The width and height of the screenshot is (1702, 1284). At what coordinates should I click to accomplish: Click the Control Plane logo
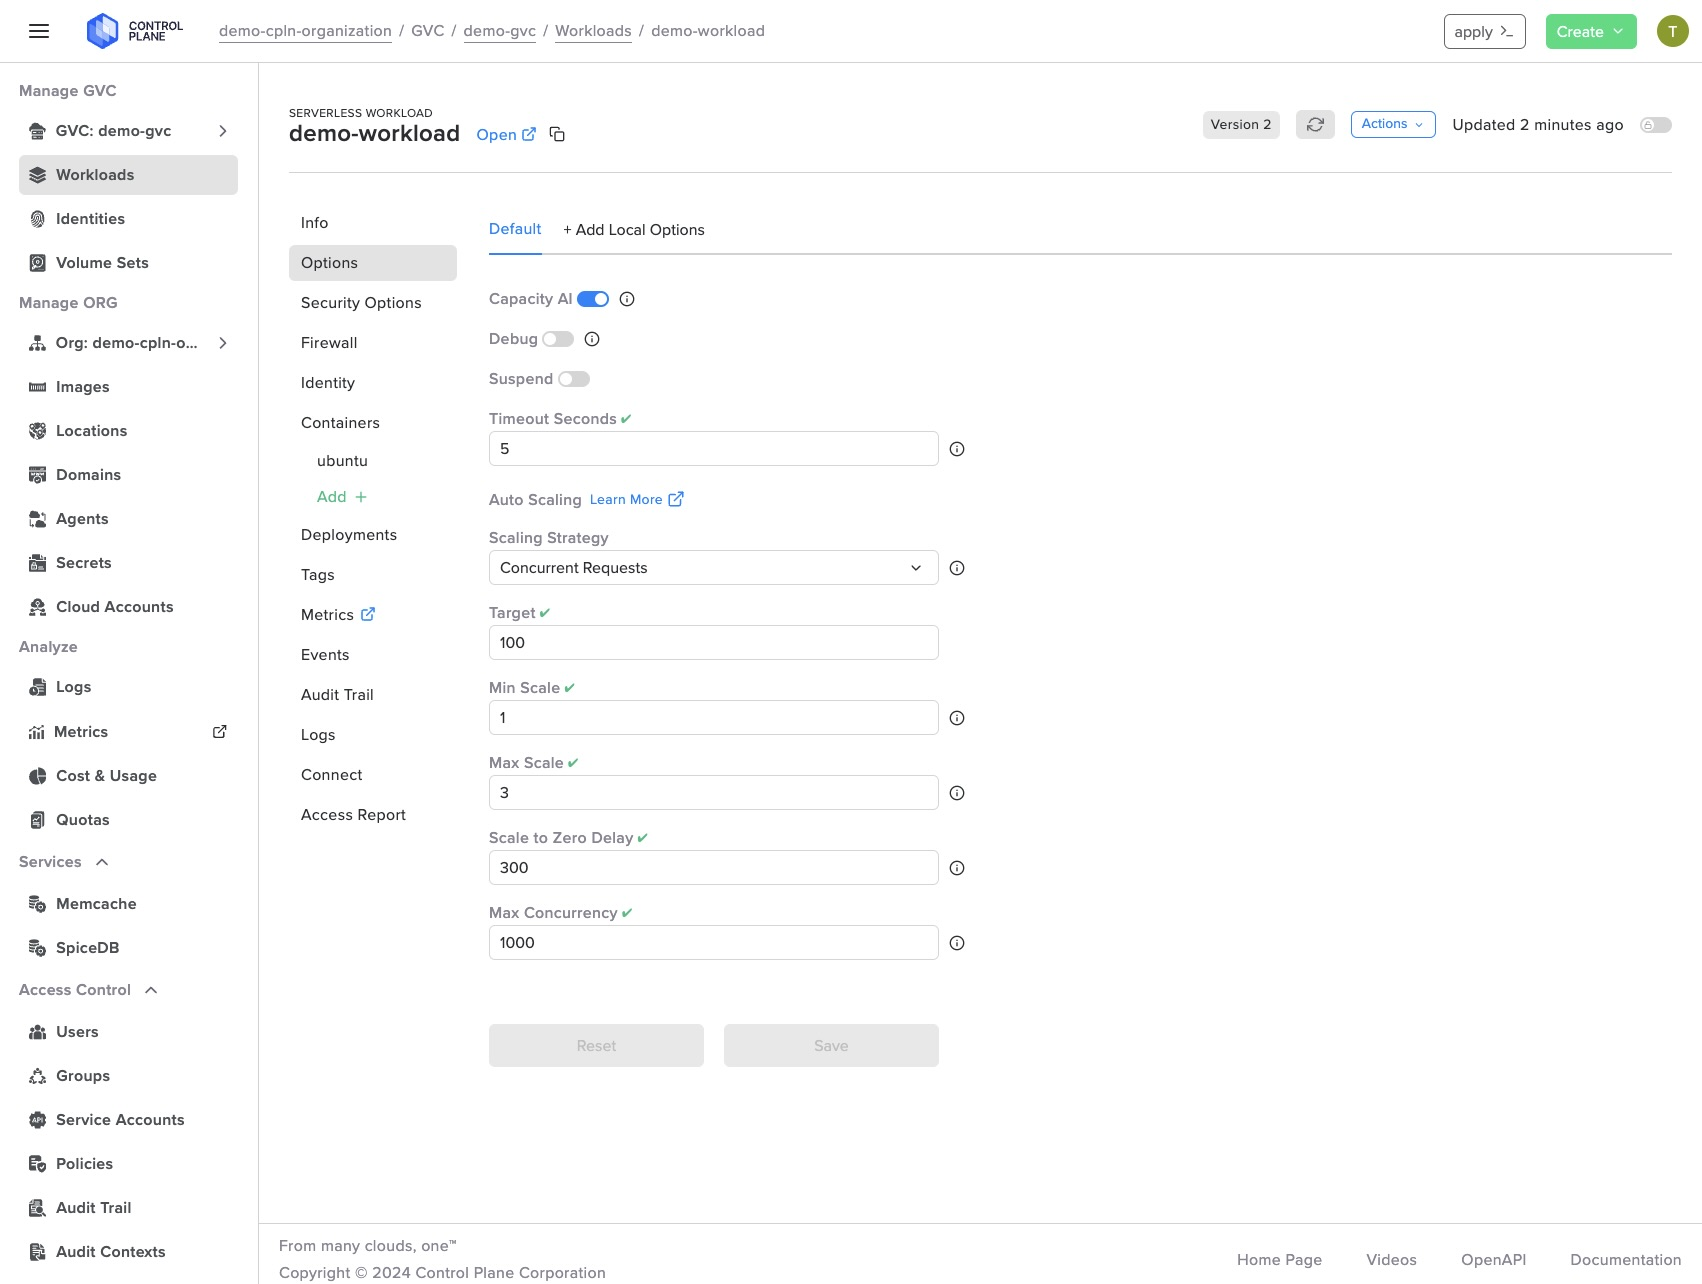click(135, 31)
